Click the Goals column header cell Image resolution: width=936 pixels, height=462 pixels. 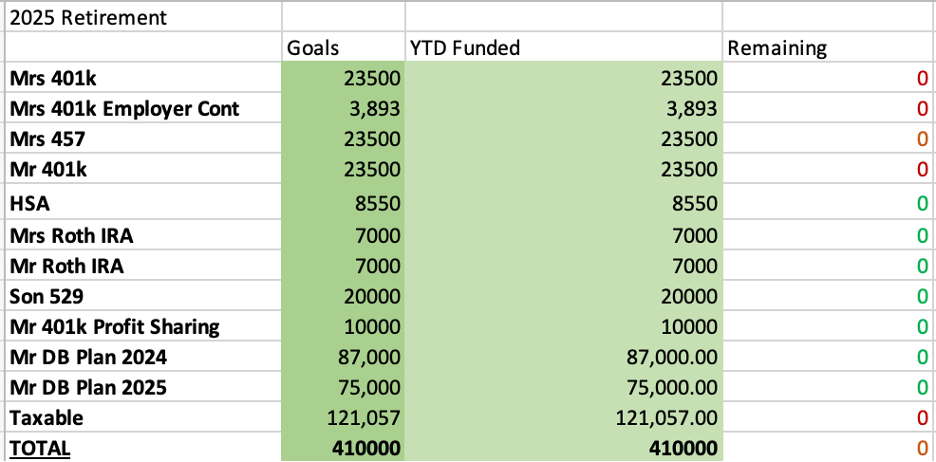tap(313, 47)
